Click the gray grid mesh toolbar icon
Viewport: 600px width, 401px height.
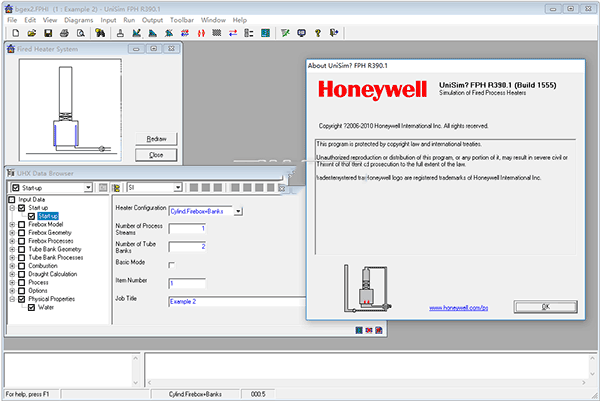coord(217,33)
